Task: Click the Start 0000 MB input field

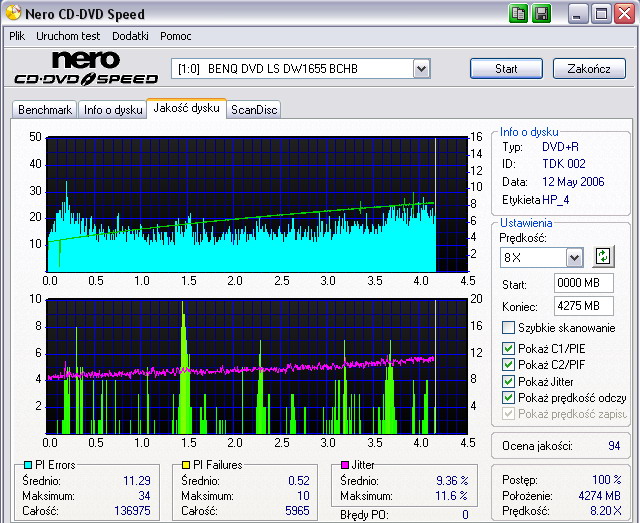Action: click(584, 283)
